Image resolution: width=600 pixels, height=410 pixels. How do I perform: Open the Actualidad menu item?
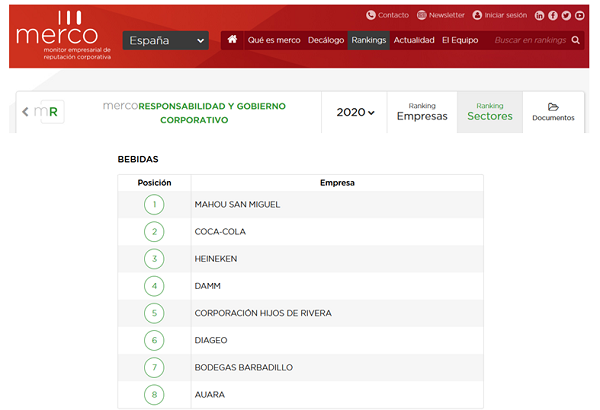tap(414, 40)
